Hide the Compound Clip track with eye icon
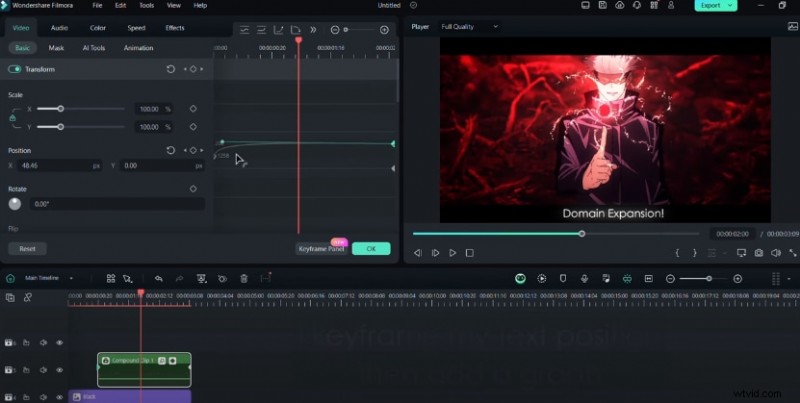The image size is (800, 403). click(x=59, y=370)
